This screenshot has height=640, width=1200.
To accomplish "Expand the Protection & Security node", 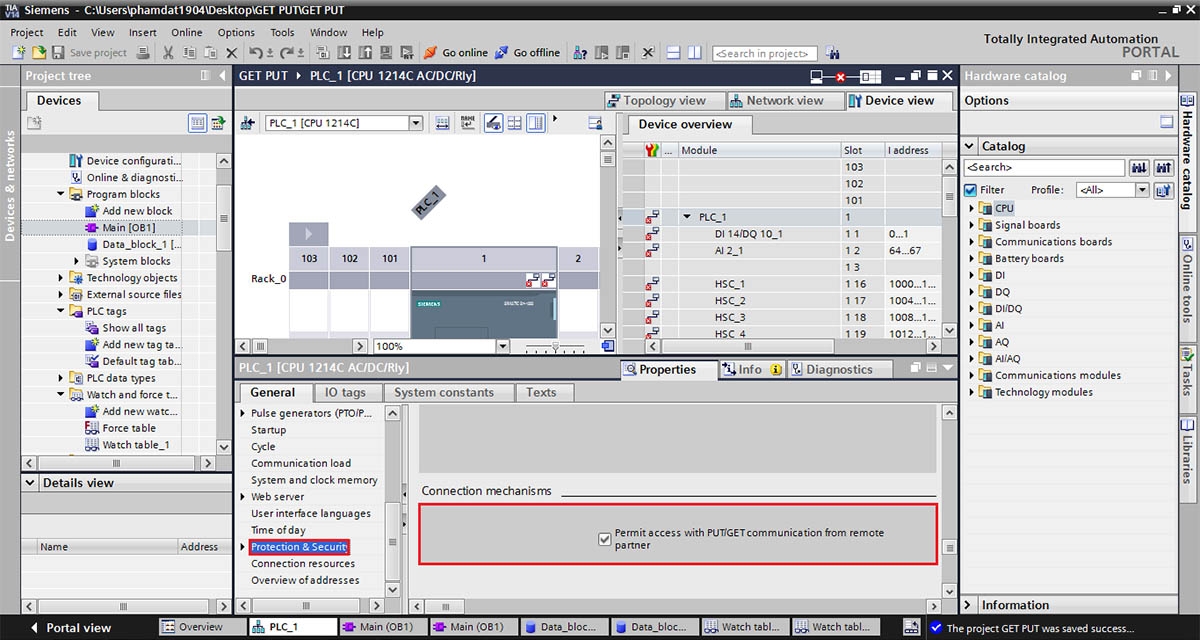I will click(x=242, y=547).
